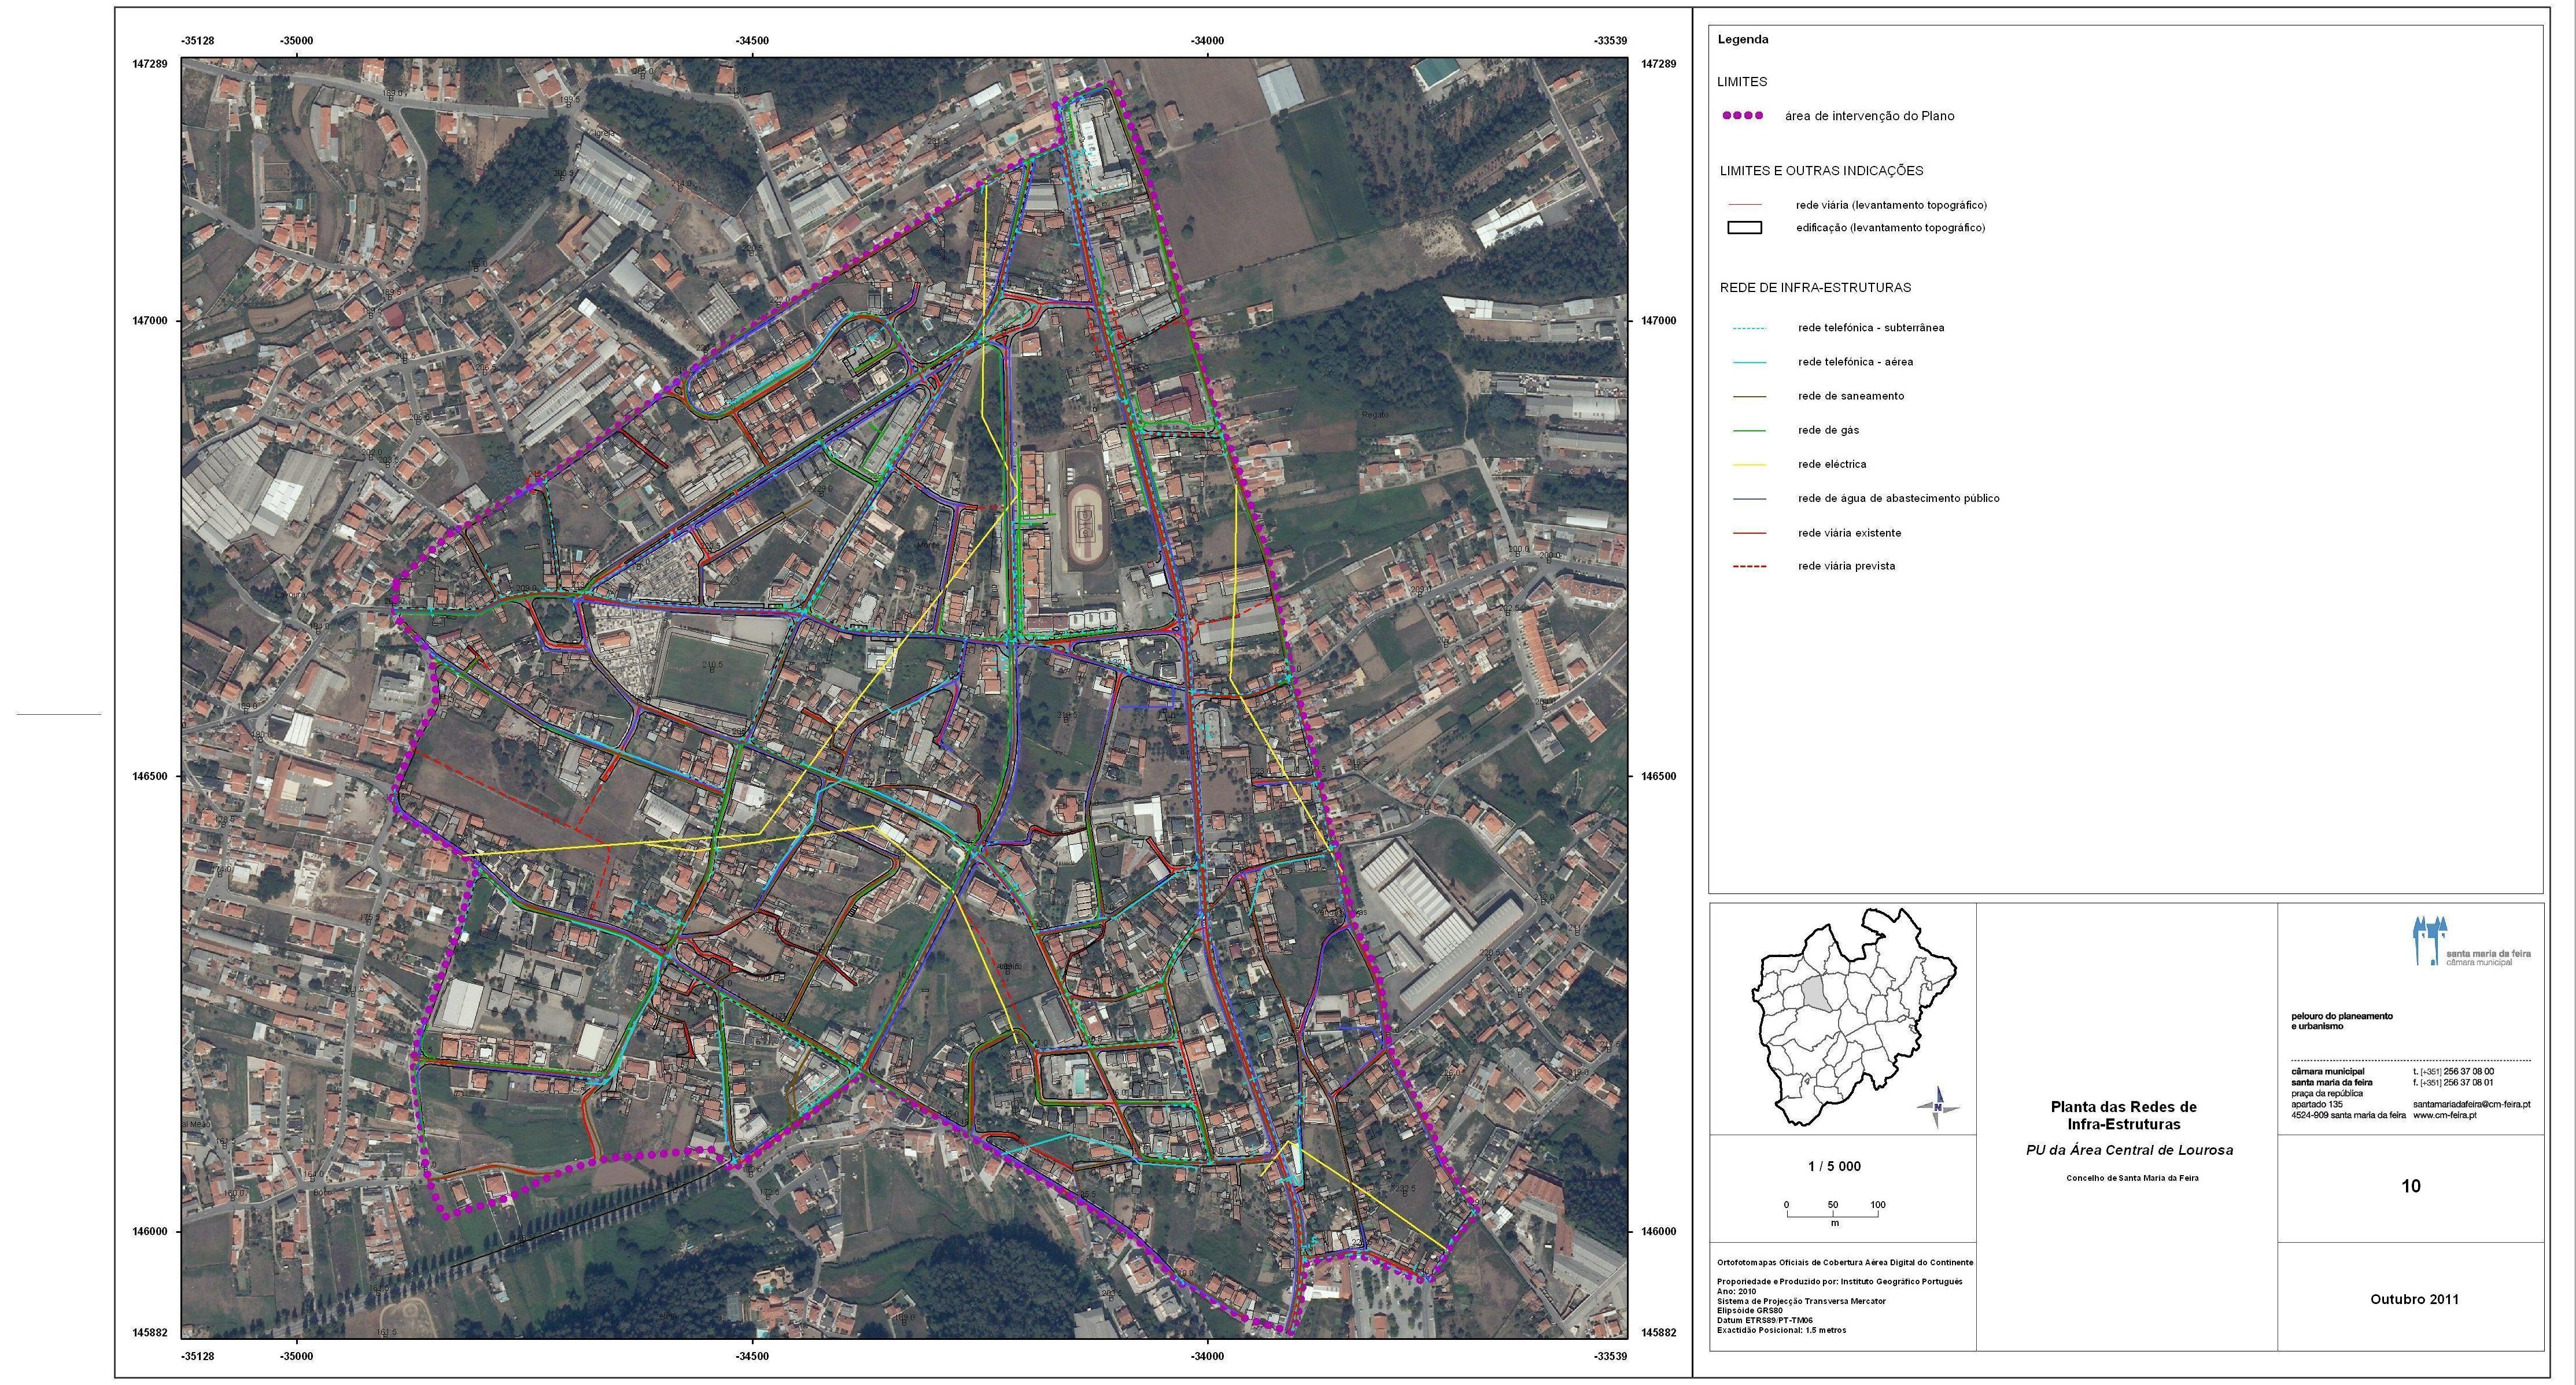The height and width of the screenshot is (1385, 2576).
Task: Click the santamariadafeira@cm-feira.pt email address
Action: coord(2471,1104)
